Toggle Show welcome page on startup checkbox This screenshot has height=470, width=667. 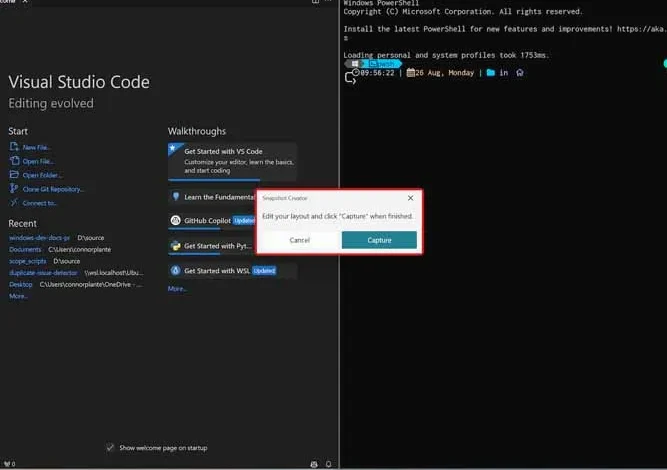click(110, 447)
